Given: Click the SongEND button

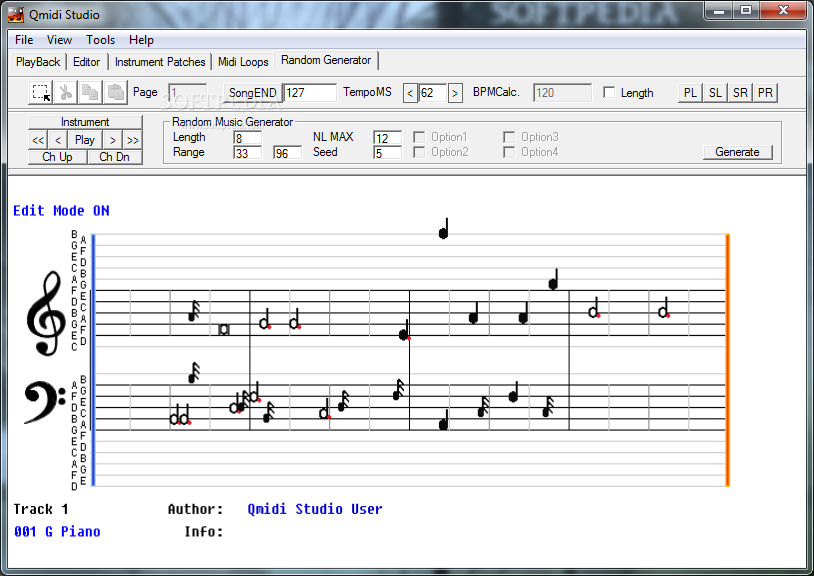Looking at the screenshot, I should 253,93.
